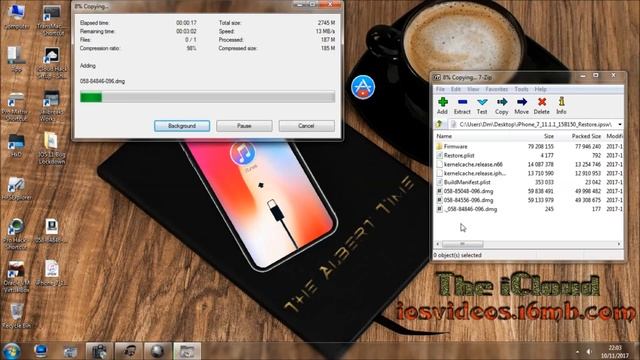
Task: Click the file manager taskbar icon
Action: point(187,351)
